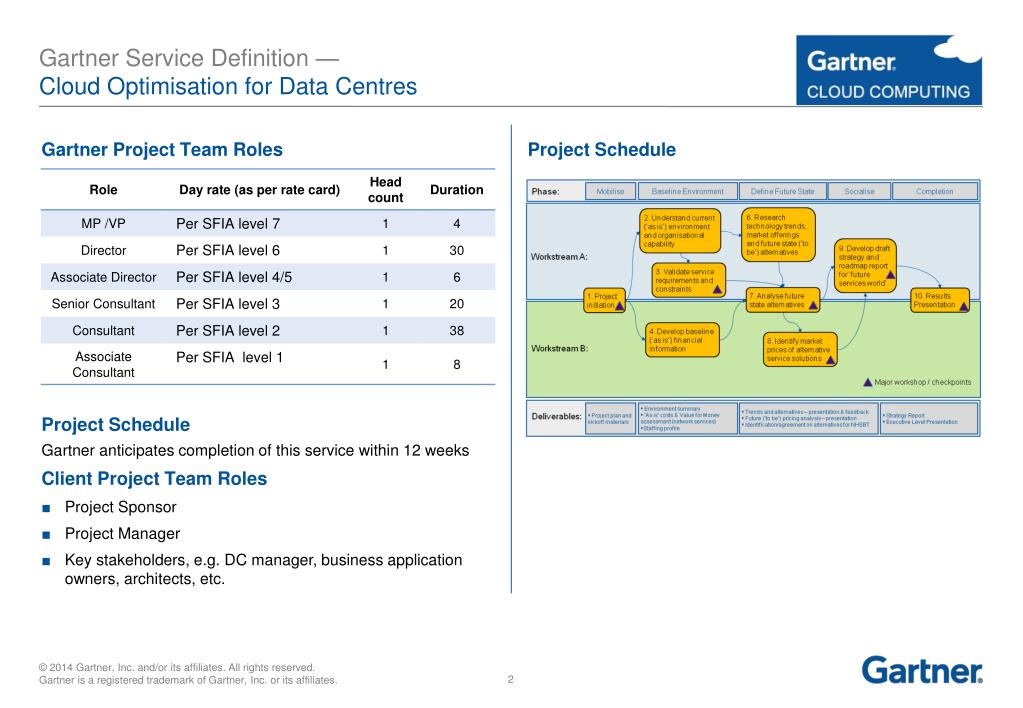1023x708 pixels.
Task: Click the '2. Understand current environment' step box
Action: tap(680, 230)
